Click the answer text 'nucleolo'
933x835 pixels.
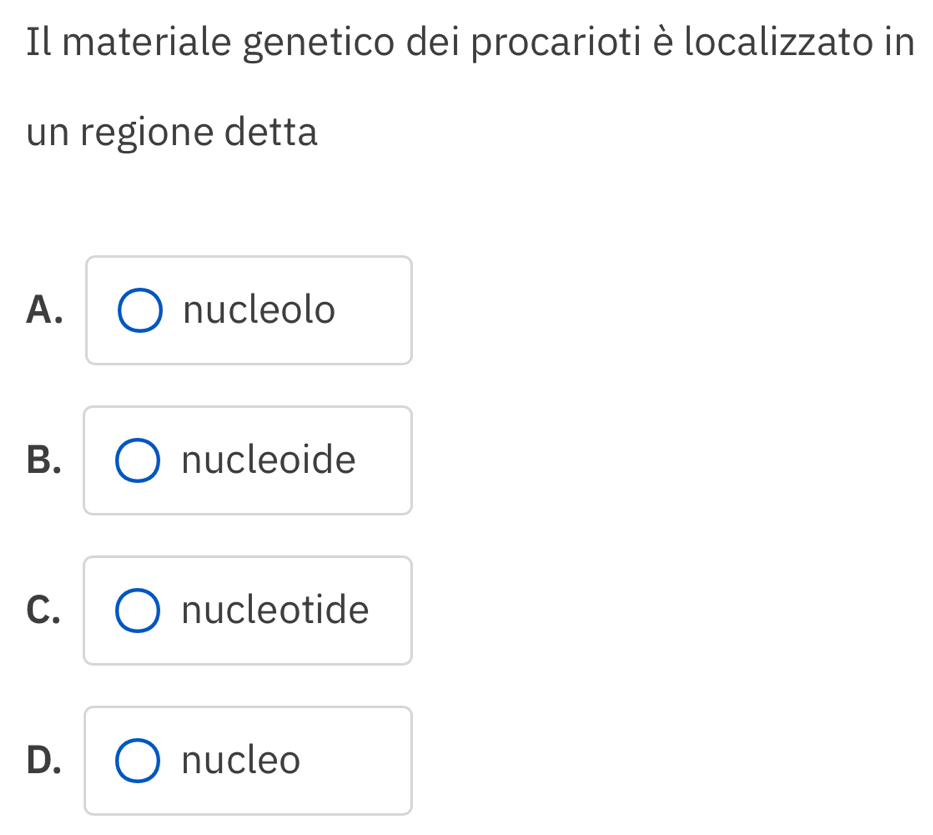coord(259,311)
